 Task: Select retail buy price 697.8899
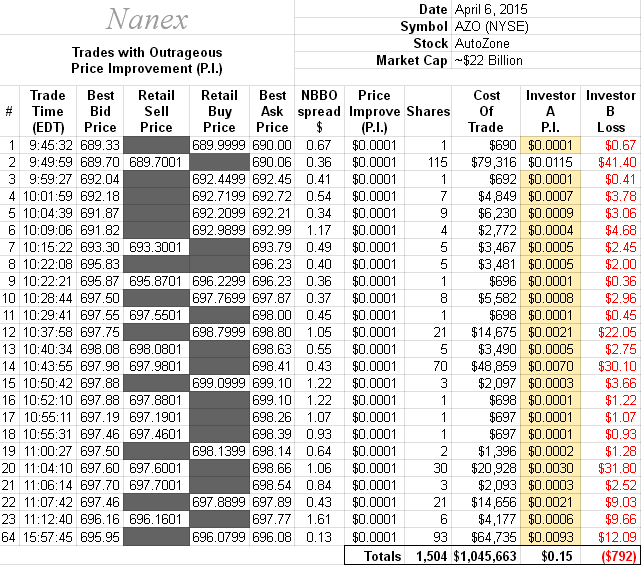coord(219,502)
